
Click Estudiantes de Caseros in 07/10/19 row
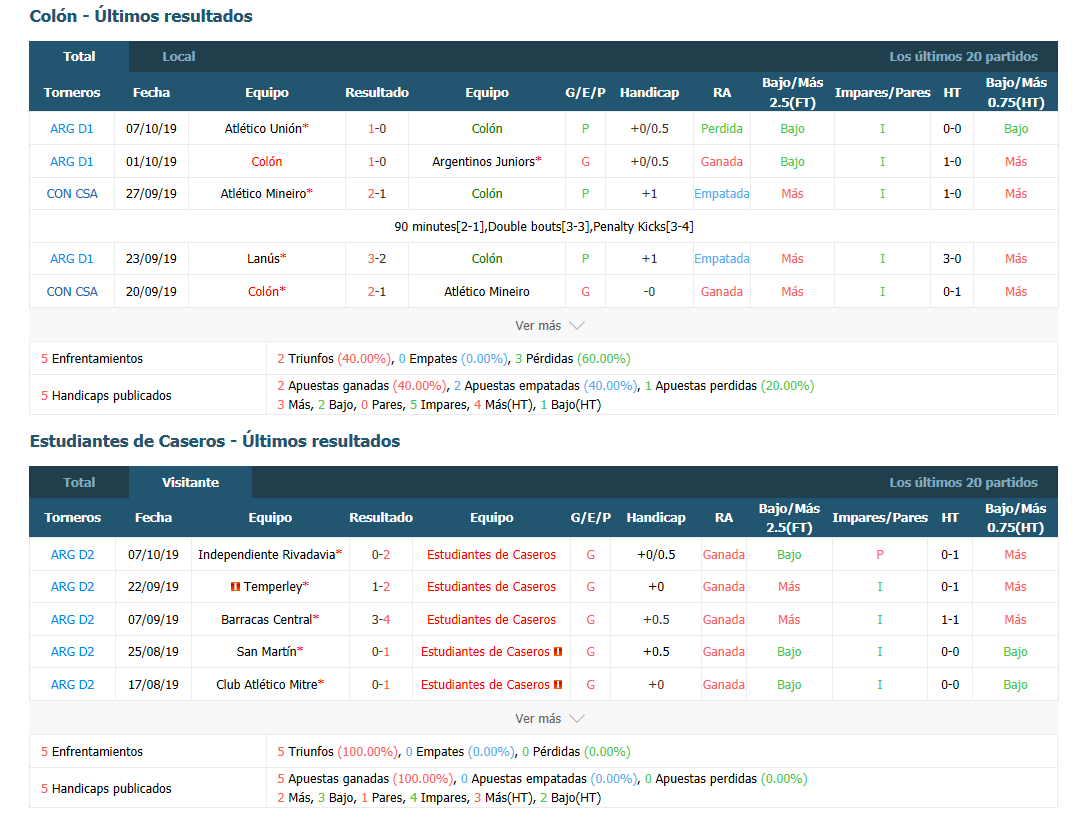(x=492, y=554)
